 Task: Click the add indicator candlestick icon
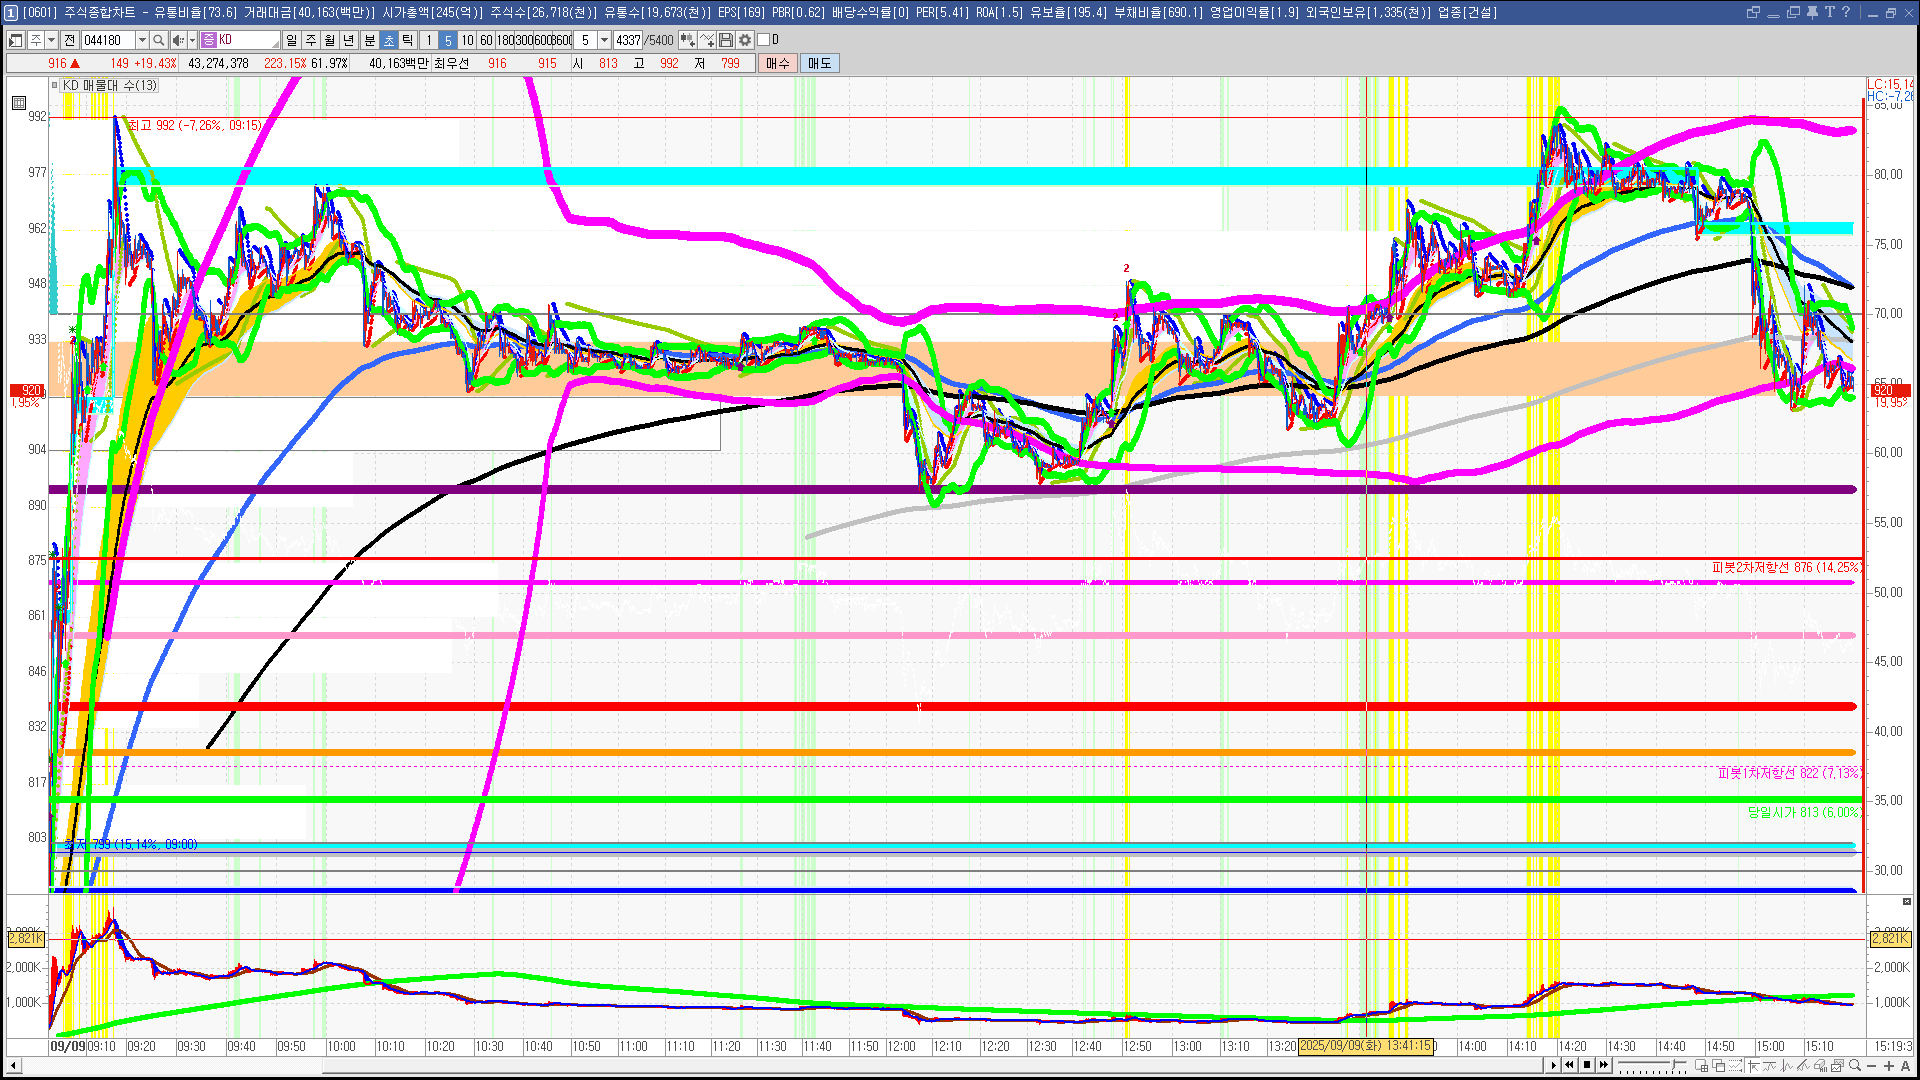click(x=687, y=40)
